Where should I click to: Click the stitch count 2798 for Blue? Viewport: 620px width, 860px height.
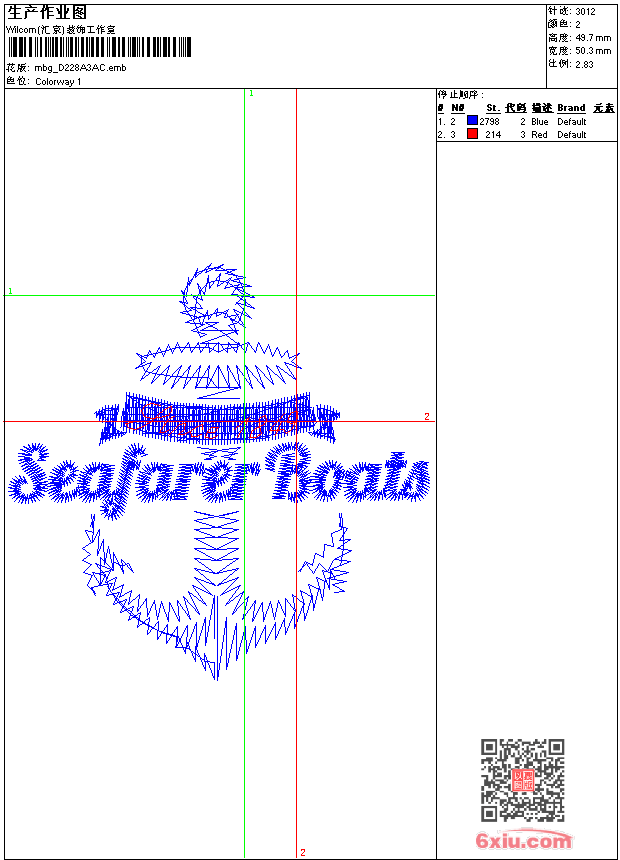[489, 122]
